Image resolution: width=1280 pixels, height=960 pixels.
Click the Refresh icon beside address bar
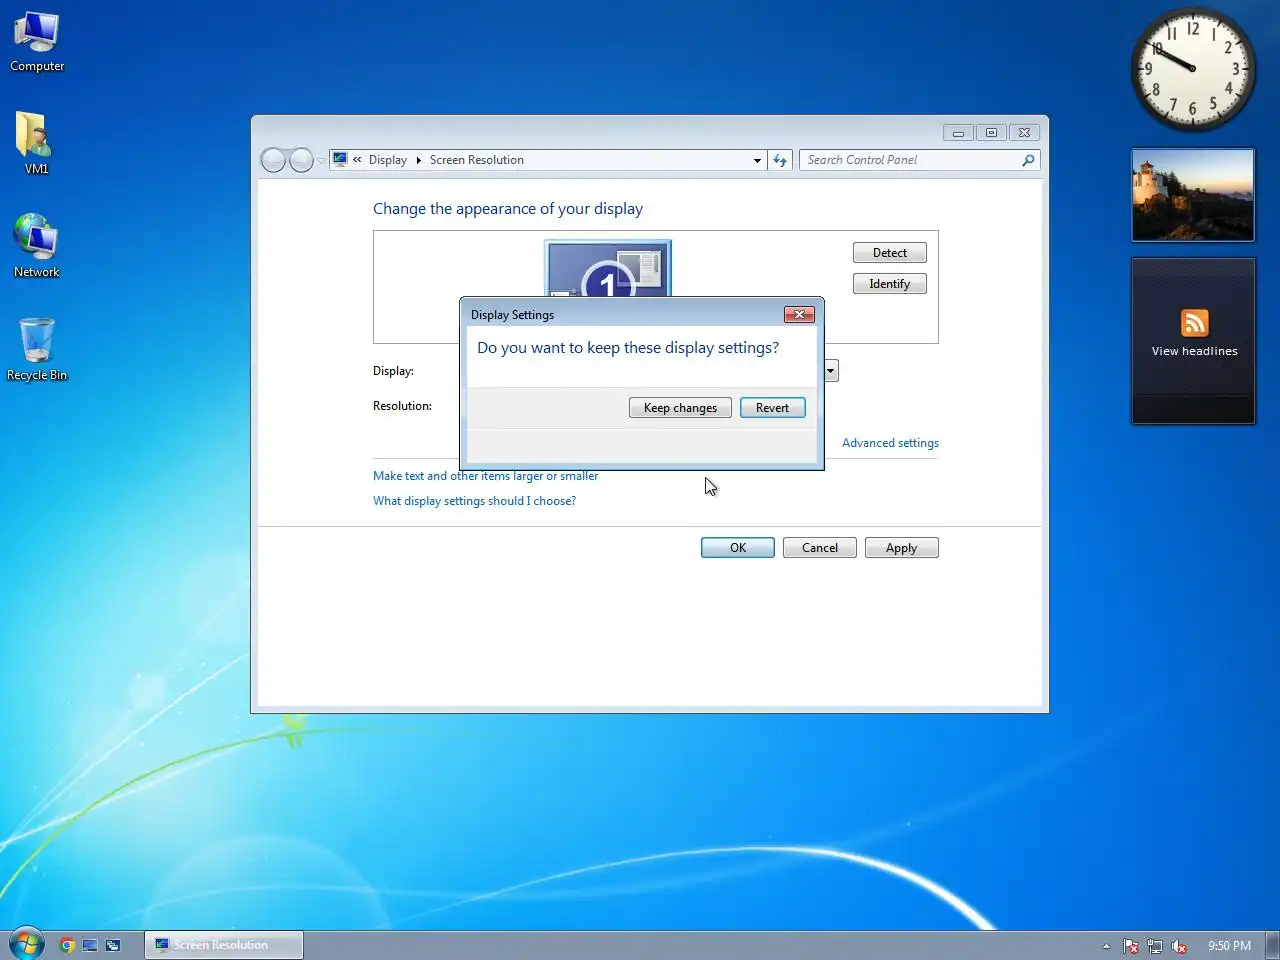pos(781,160)
